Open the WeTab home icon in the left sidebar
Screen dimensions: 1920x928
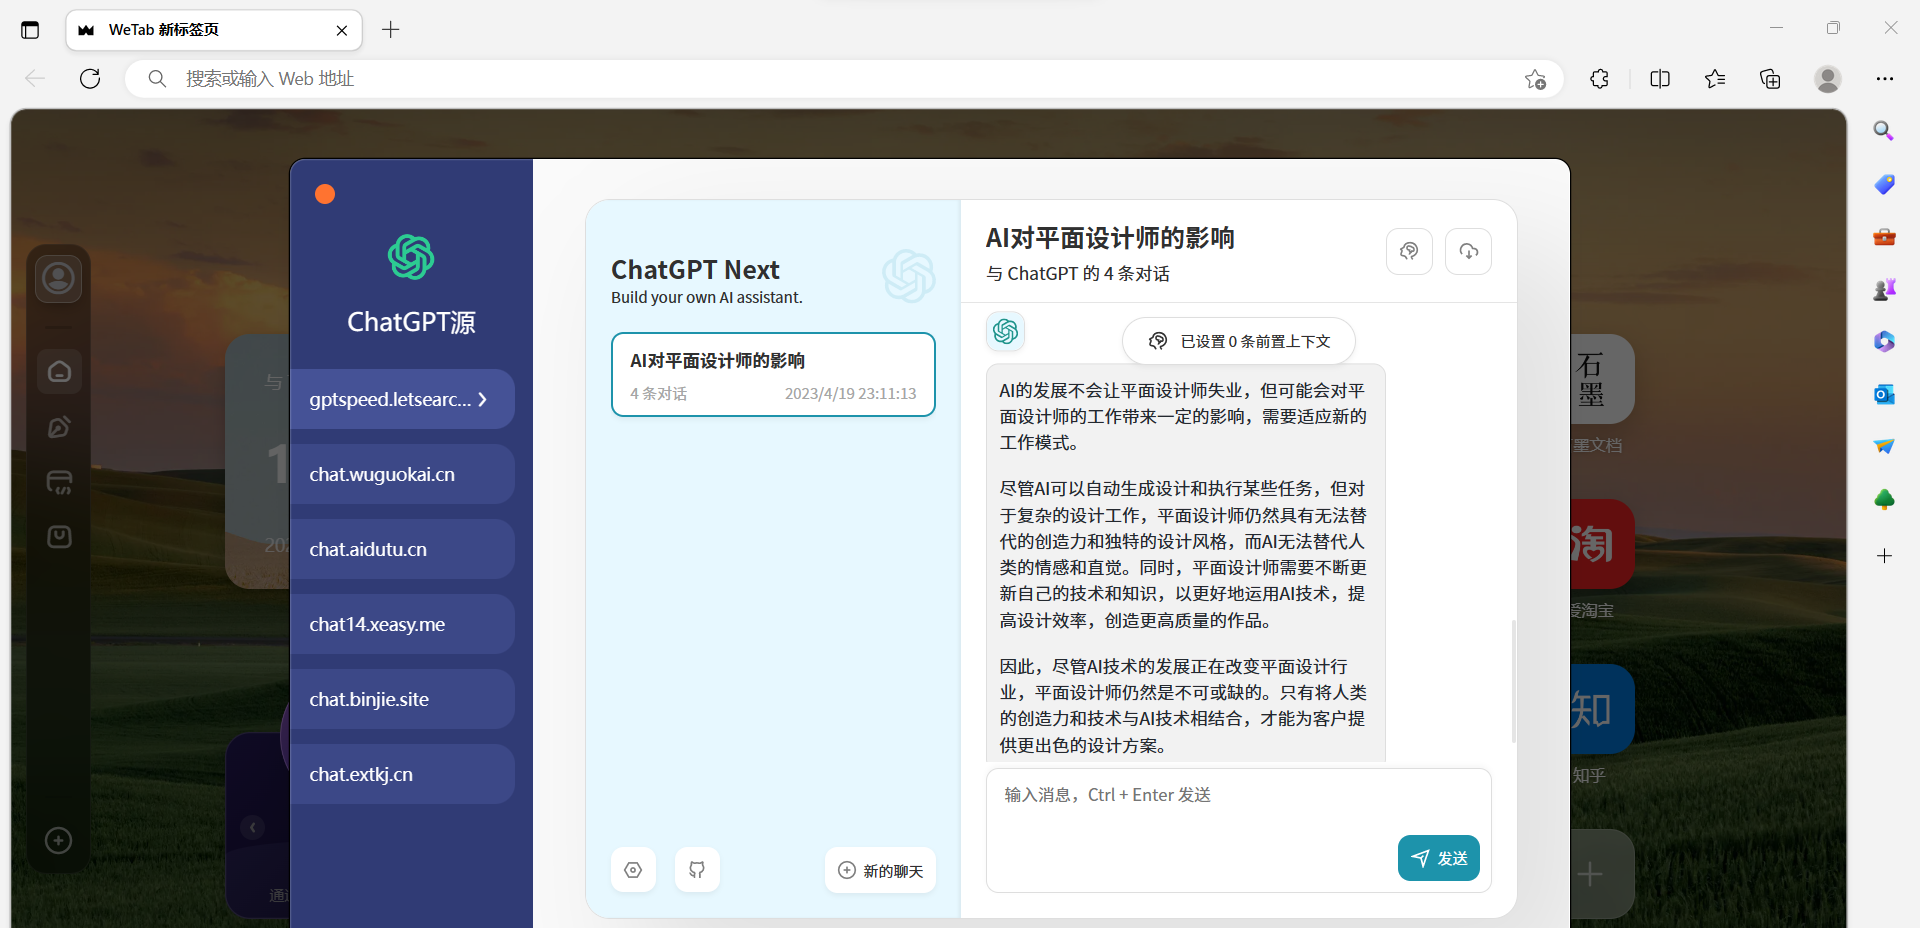(x=59, y=372)
